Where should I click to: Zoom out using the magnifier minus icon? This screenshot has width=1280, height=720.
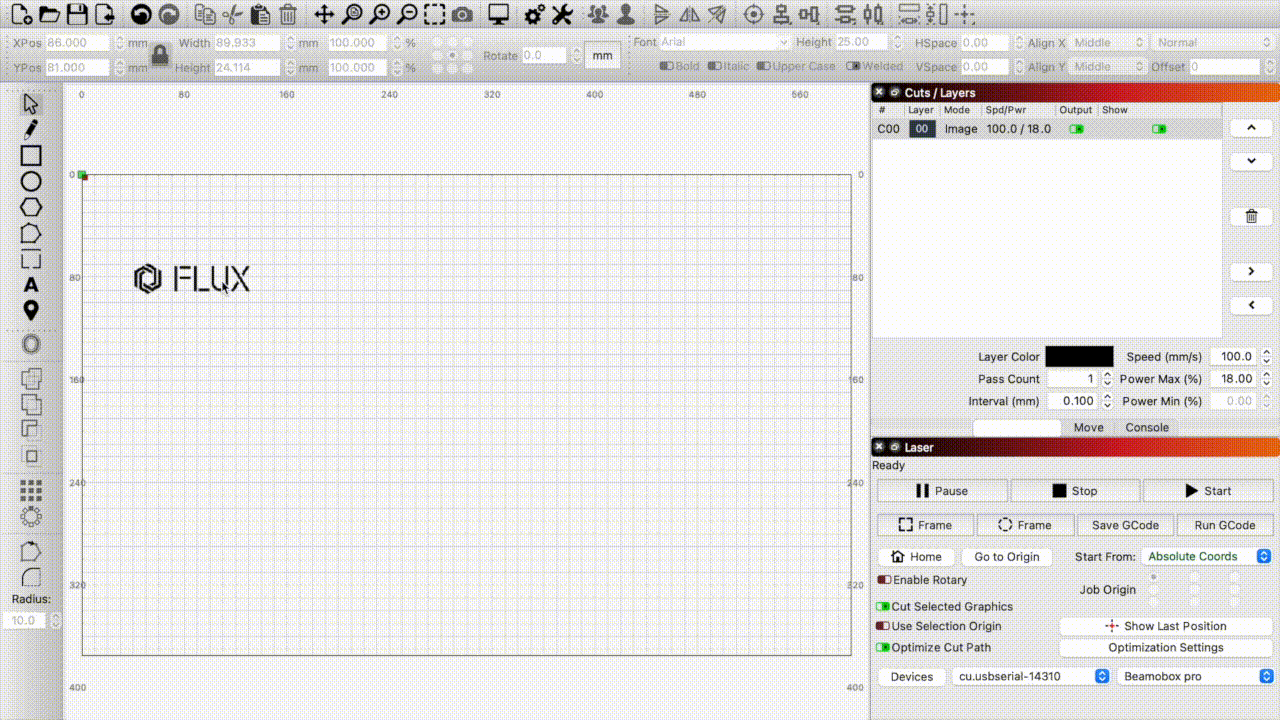407,14
